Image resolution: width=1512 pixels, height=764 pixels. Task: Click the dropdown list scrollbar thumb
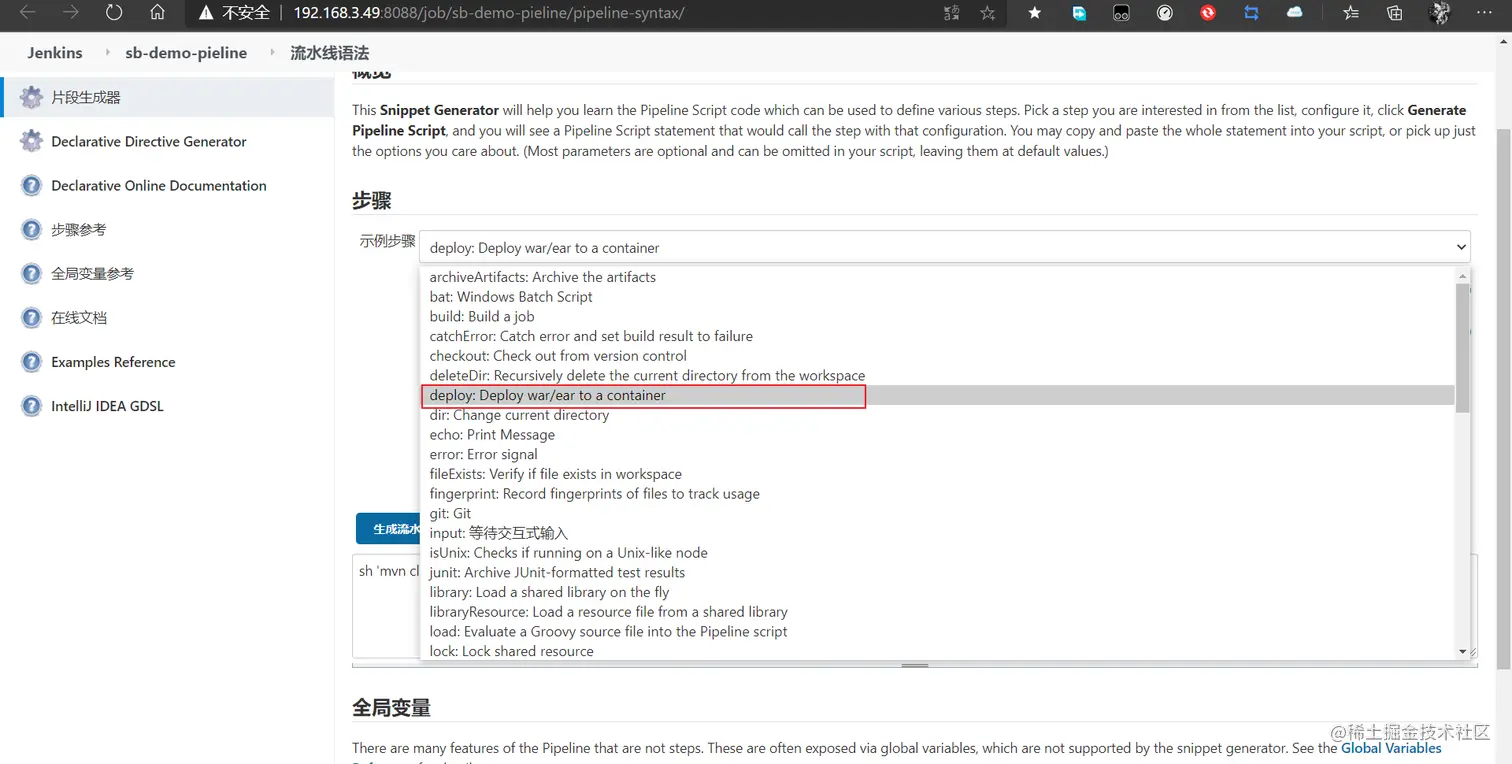point(1462,347)
